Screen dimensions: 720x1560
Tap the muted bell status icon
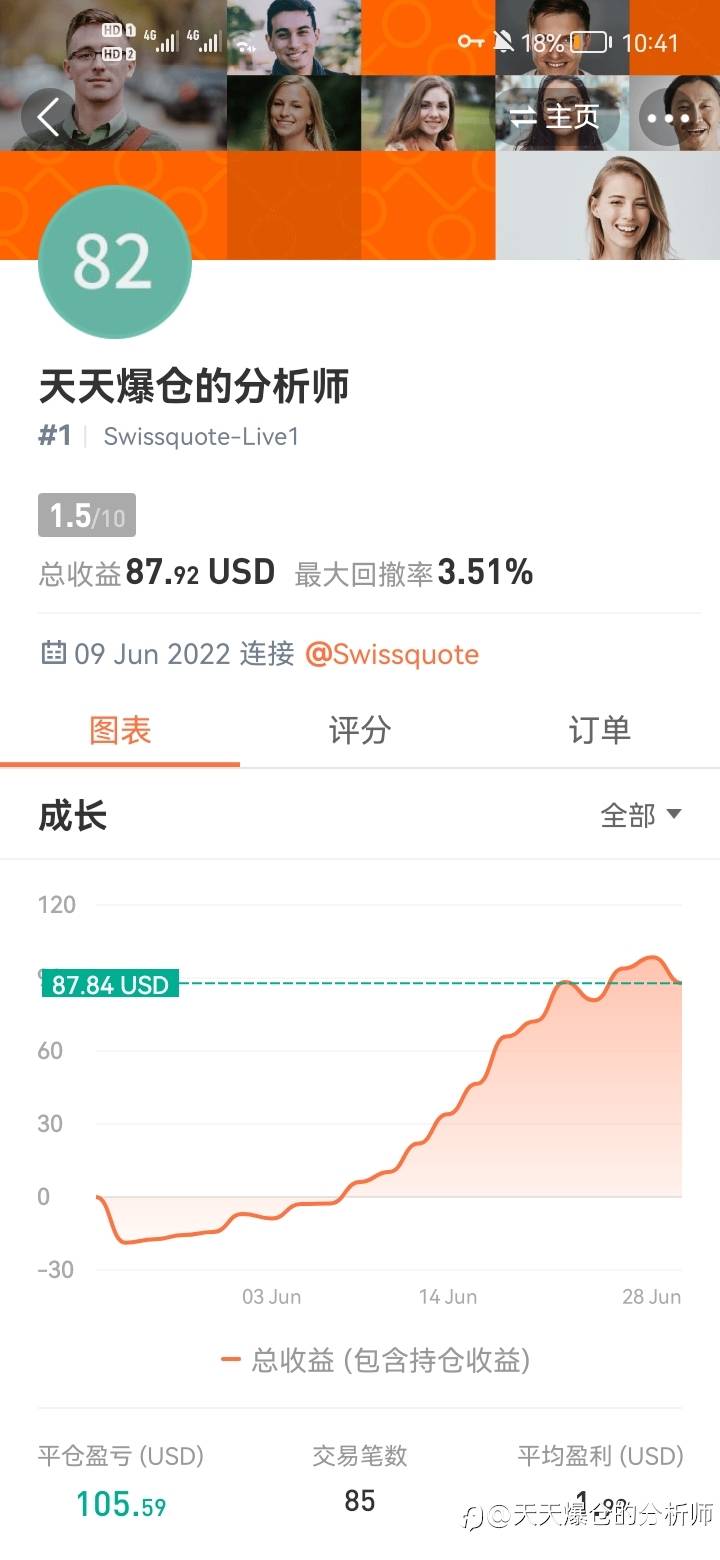pyautogui.click(x=503, y=42)
